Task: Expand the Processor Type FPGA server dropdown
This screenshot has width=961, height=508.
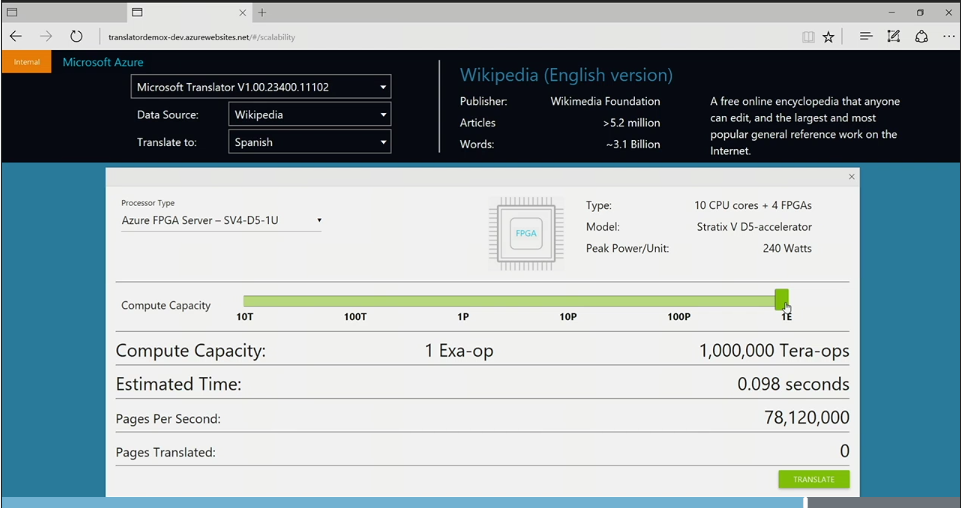Action: (x=221, y=221)
